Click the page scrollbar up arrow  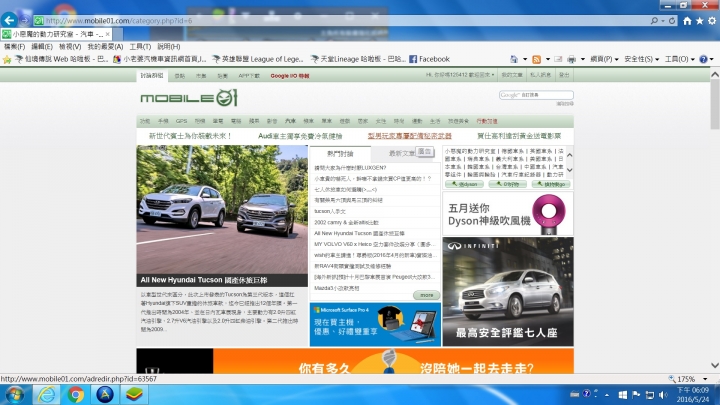tap(714, 74)
